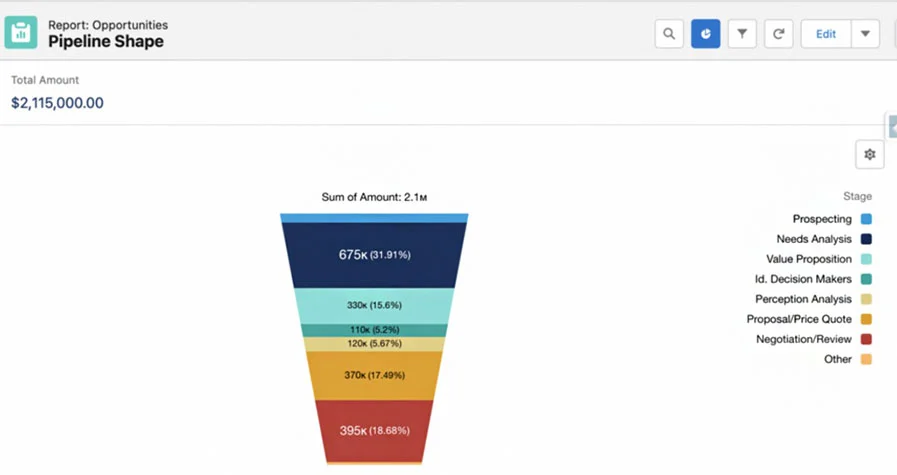The image size is (897, 475).
Task: Open chart settings gear icon
Action: [x=870, y=154]
